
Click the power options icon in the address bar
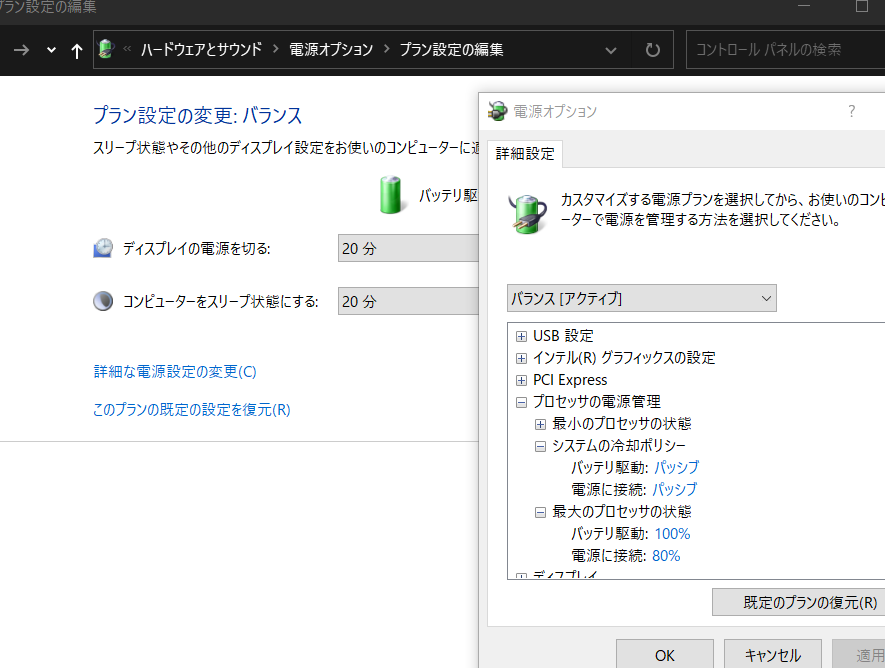pos(106,49)
